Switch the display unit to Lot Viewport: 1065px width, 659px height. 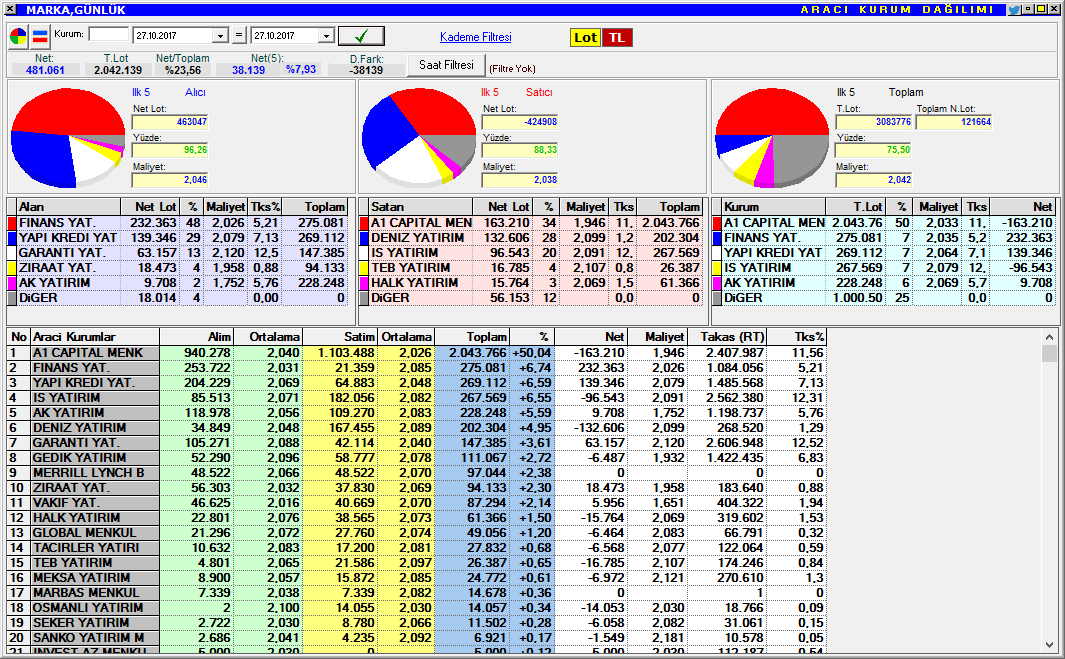tap(585, 37)
